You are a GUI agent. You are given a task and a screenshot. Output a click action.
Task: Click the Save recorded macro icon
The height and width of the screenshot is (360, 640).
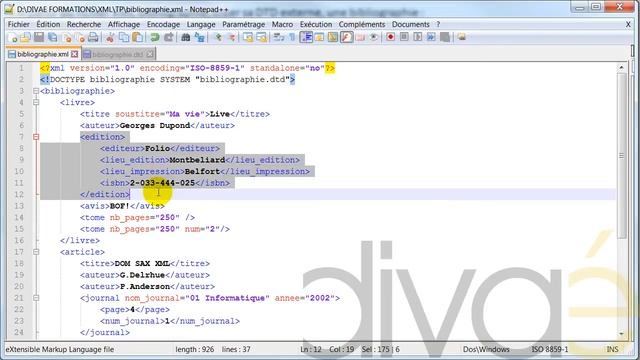445,38
